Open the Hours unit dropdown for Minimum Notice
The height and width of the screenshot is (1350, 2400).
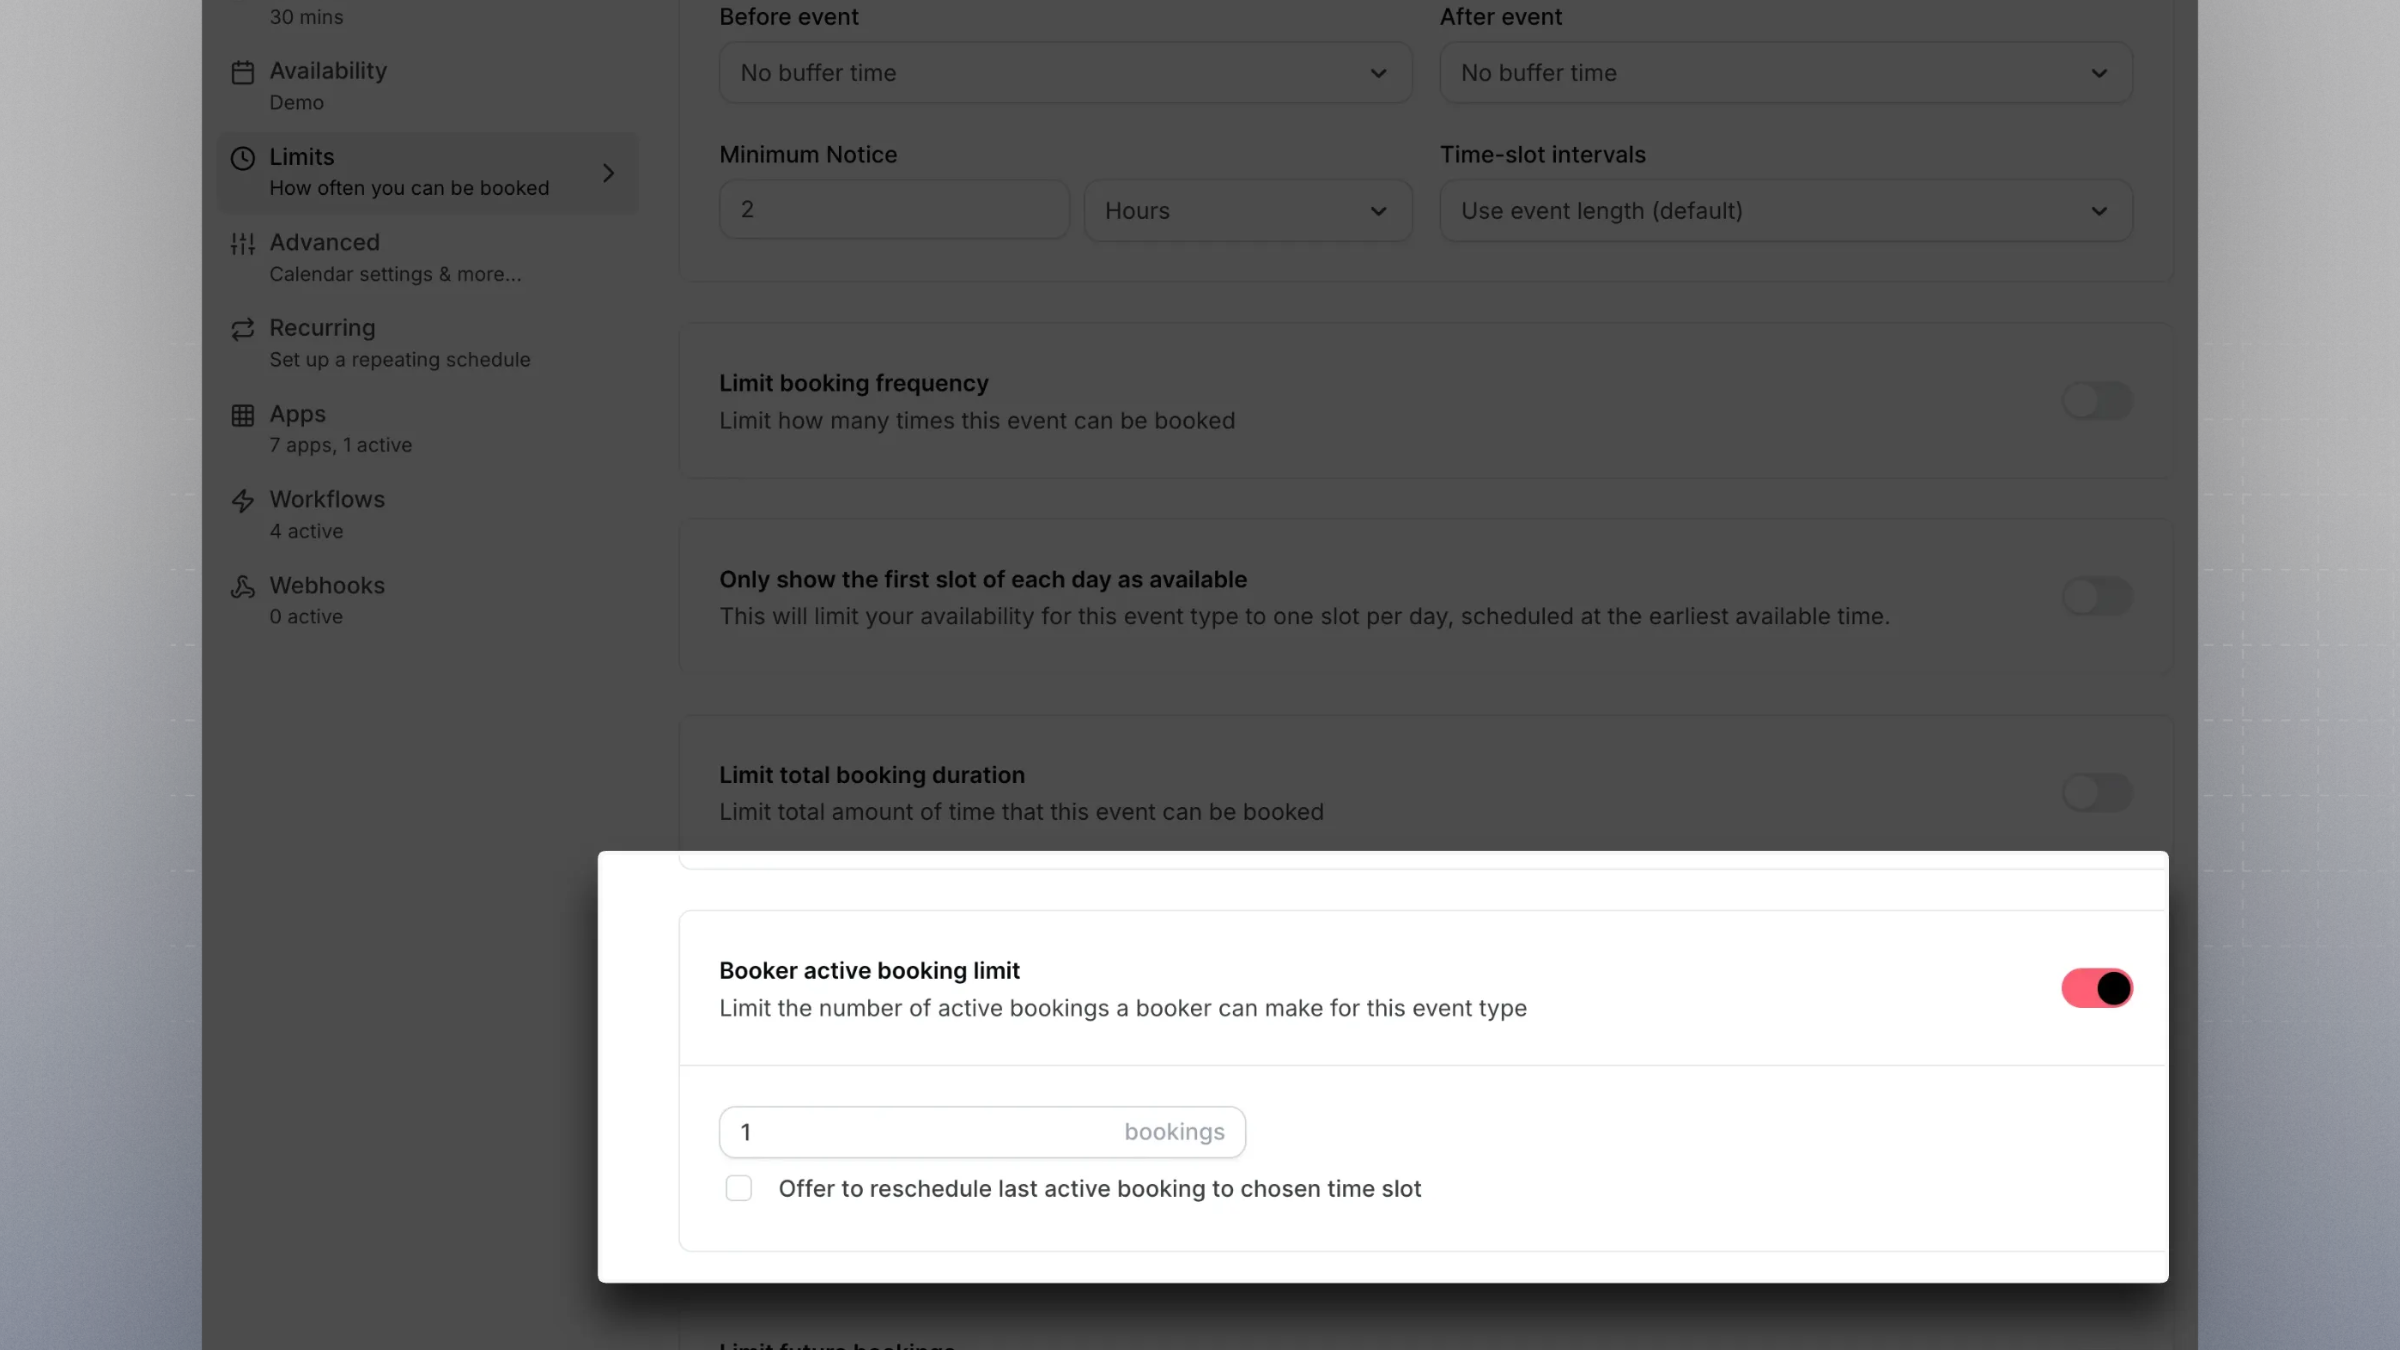coord(1247,211)
